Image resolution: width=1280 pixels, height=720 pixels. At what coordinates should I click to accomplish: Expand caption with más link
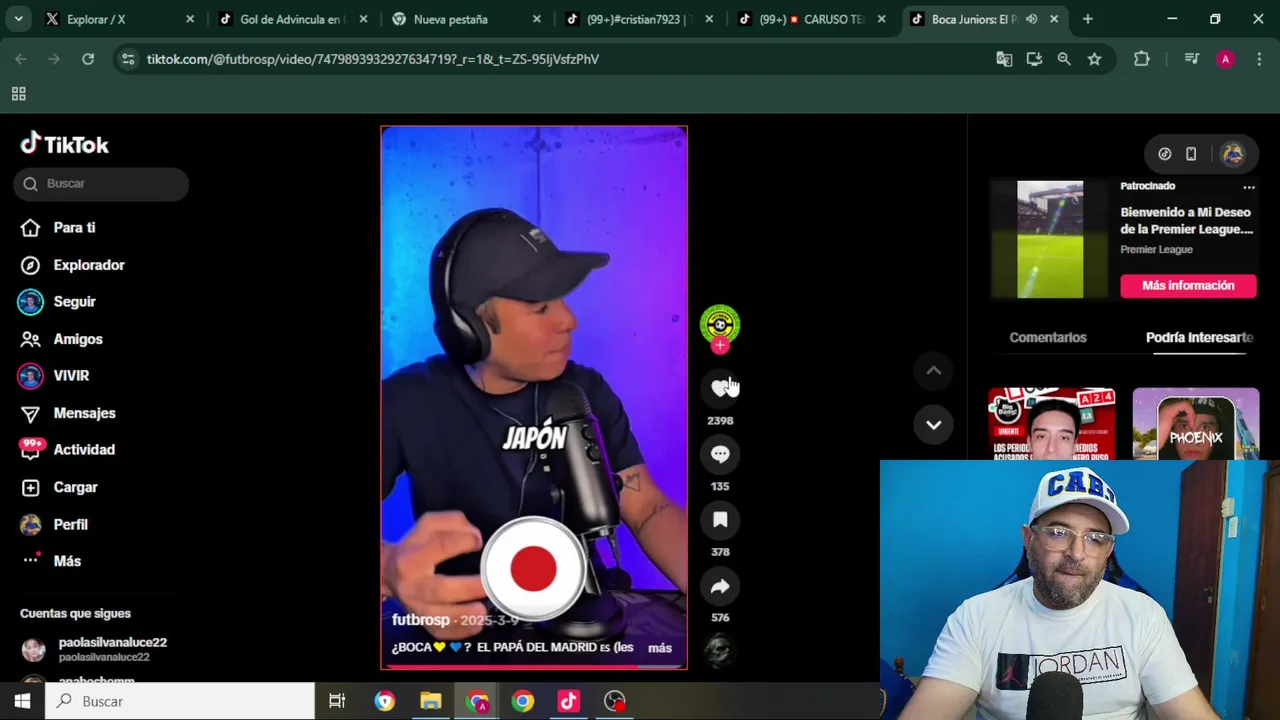tap(660, 648)
